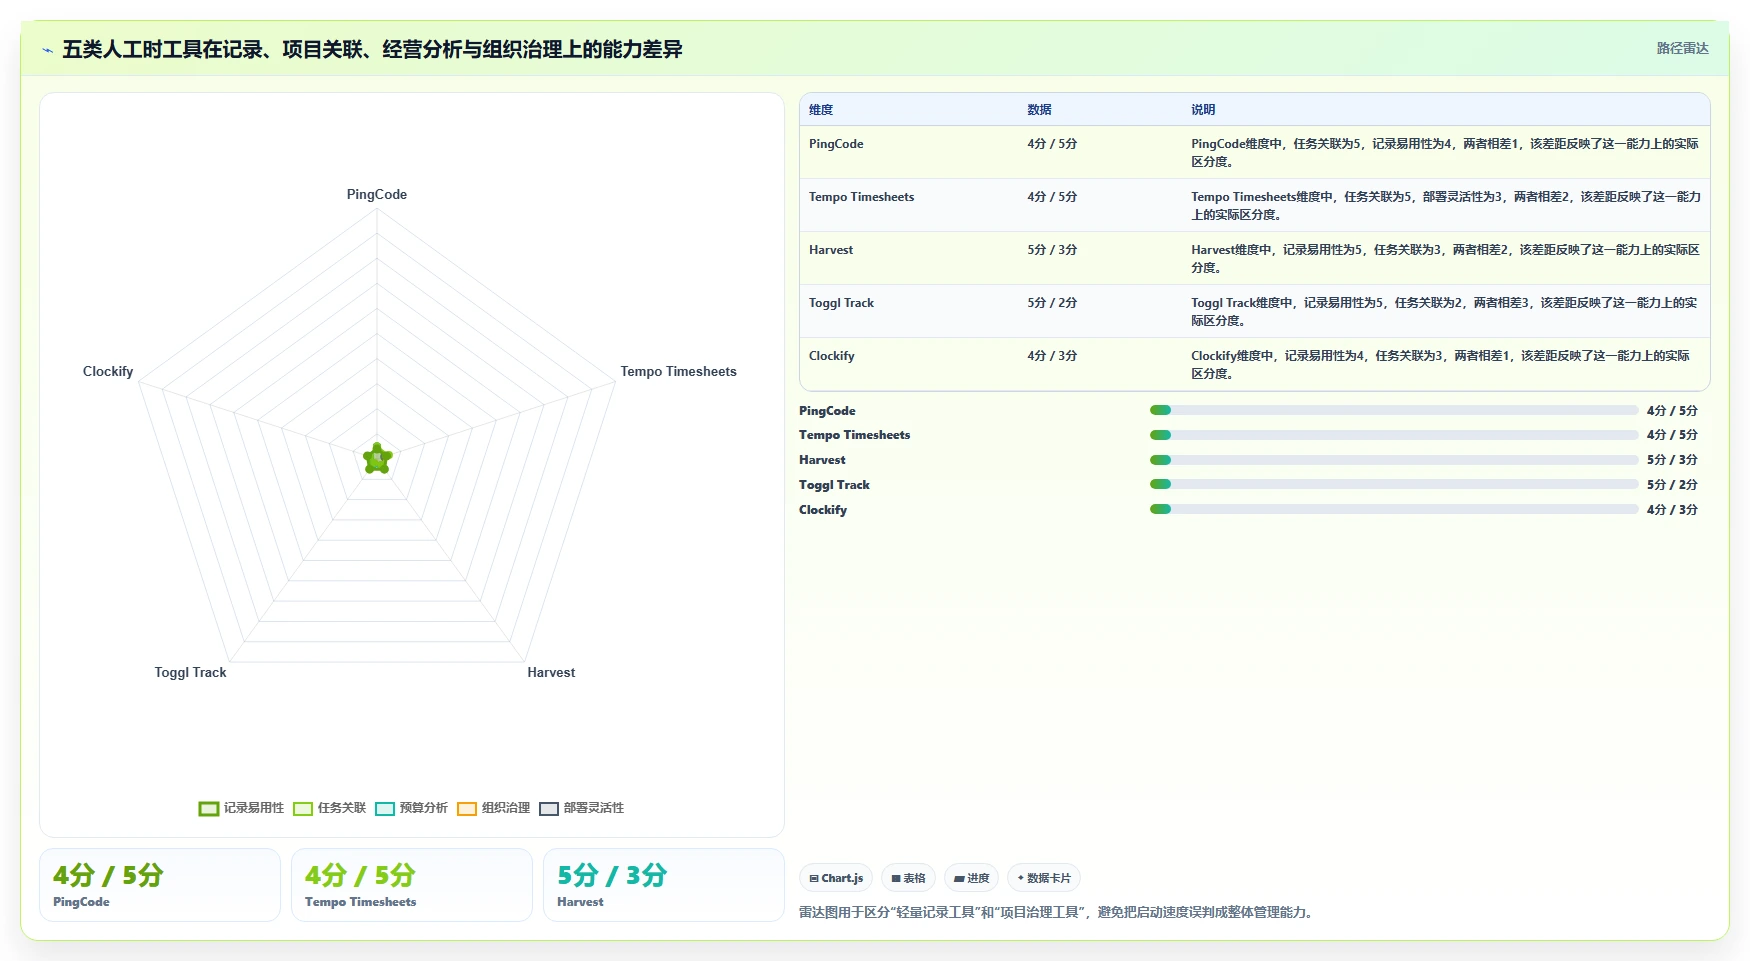1750x961 pixels.
Task: Click the 数据 column header
Action: coord(1039,110)
